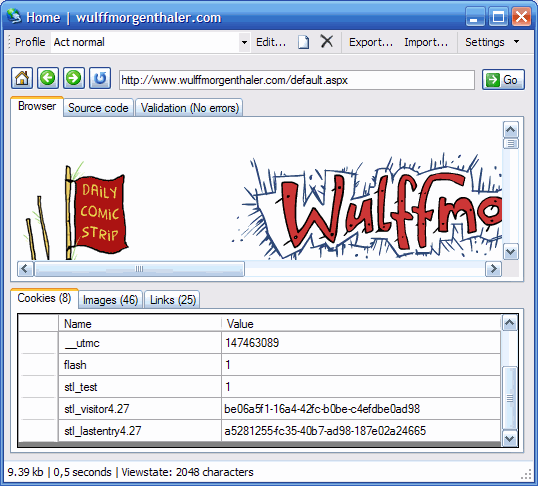The width and height of the screenshot is (538, 486).
Task: Select the stl_test cookie name cell
Action: coord(140,386)
